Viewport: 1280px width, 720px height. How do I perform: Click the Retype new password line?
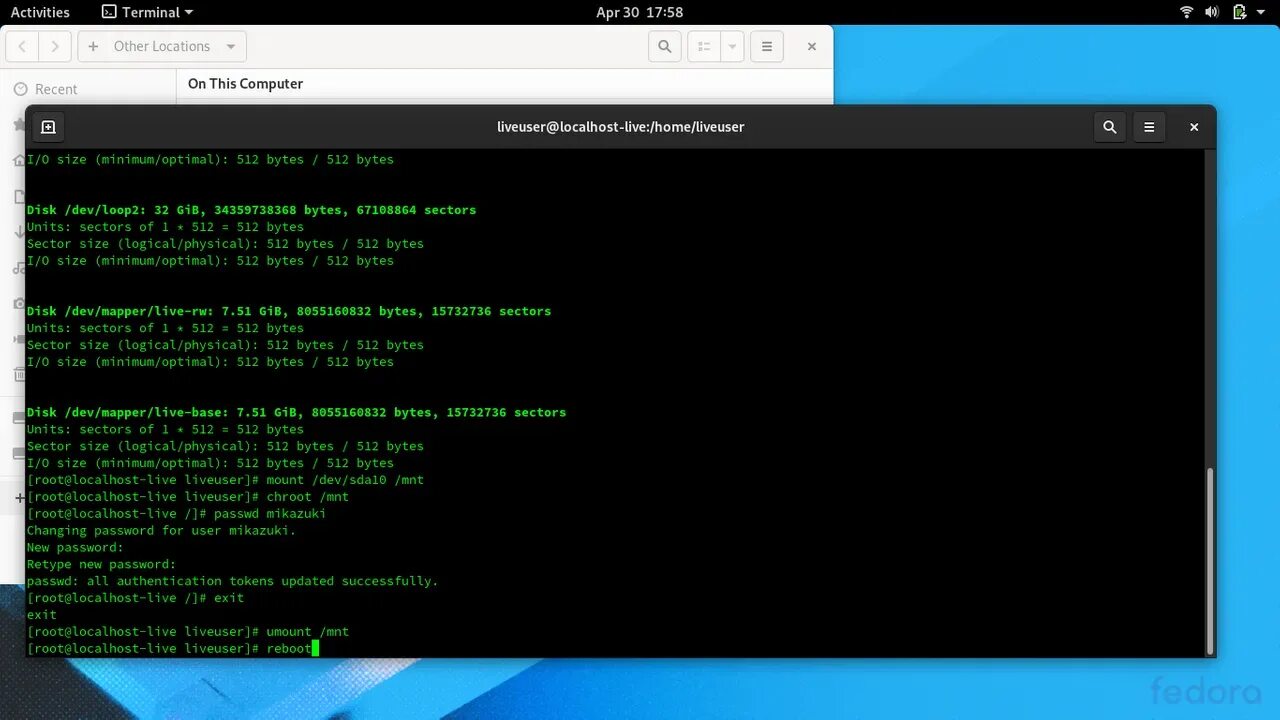pyautogui.click(x=101, y=564)
